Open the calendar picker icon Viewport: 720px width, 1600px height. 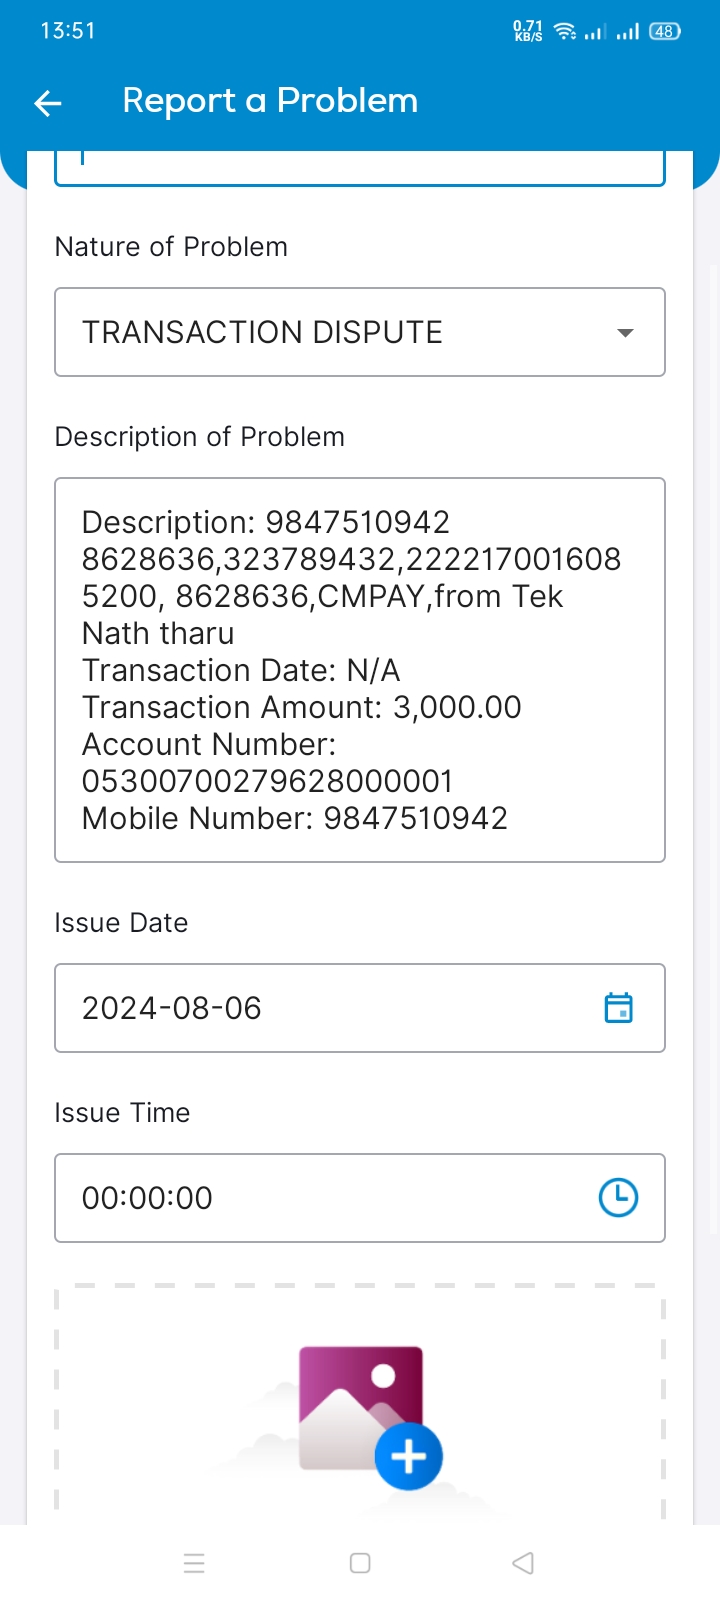pyautogui.click(x=619, y=1008)
